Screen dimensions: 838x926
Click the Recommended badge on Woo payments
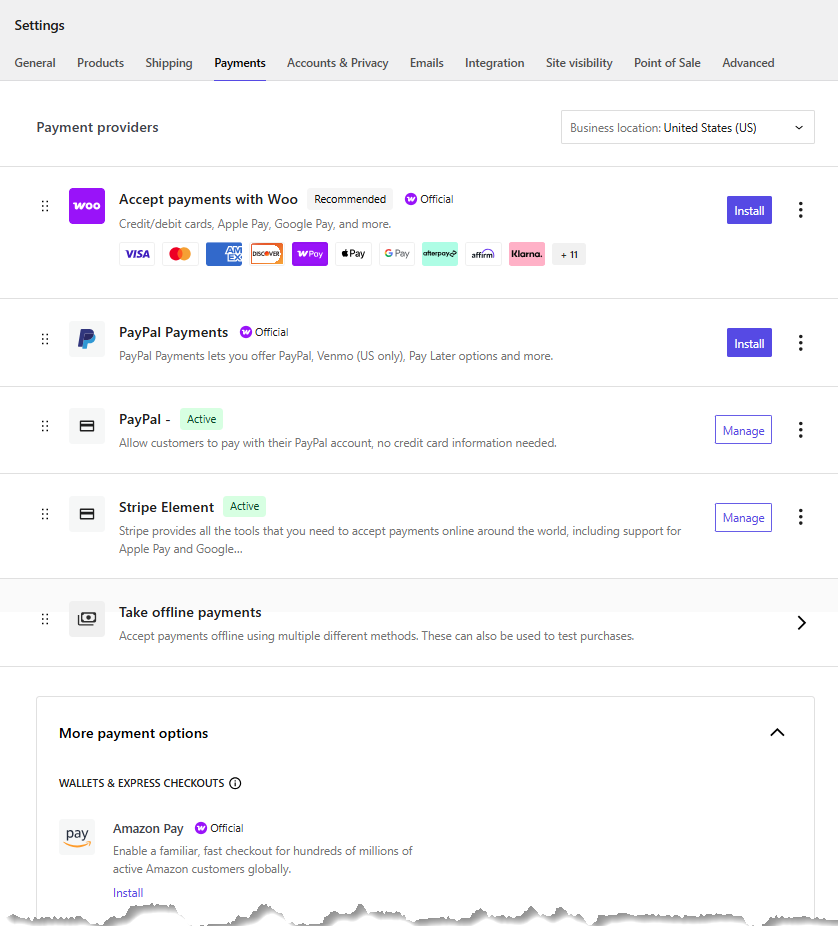point(350,200)
